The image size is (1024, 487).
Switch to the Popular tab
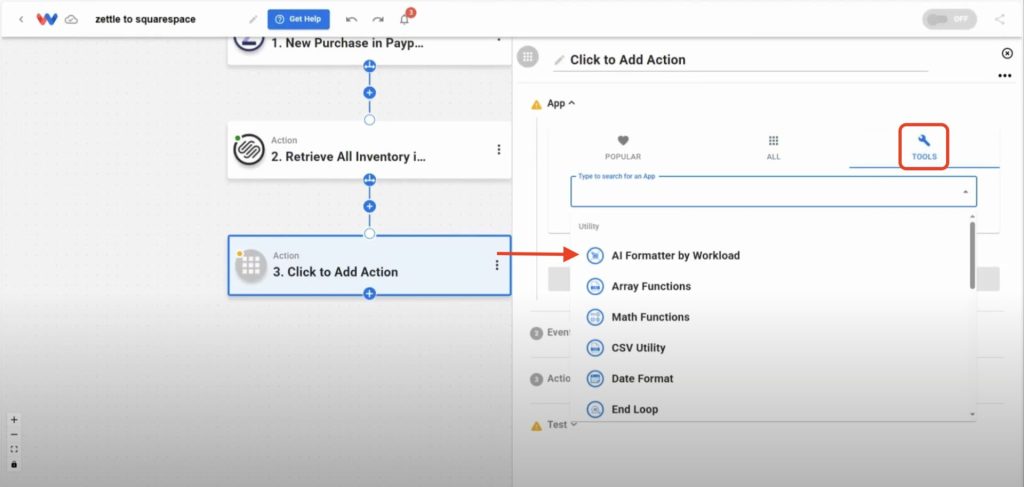click(x=622, y=148)
